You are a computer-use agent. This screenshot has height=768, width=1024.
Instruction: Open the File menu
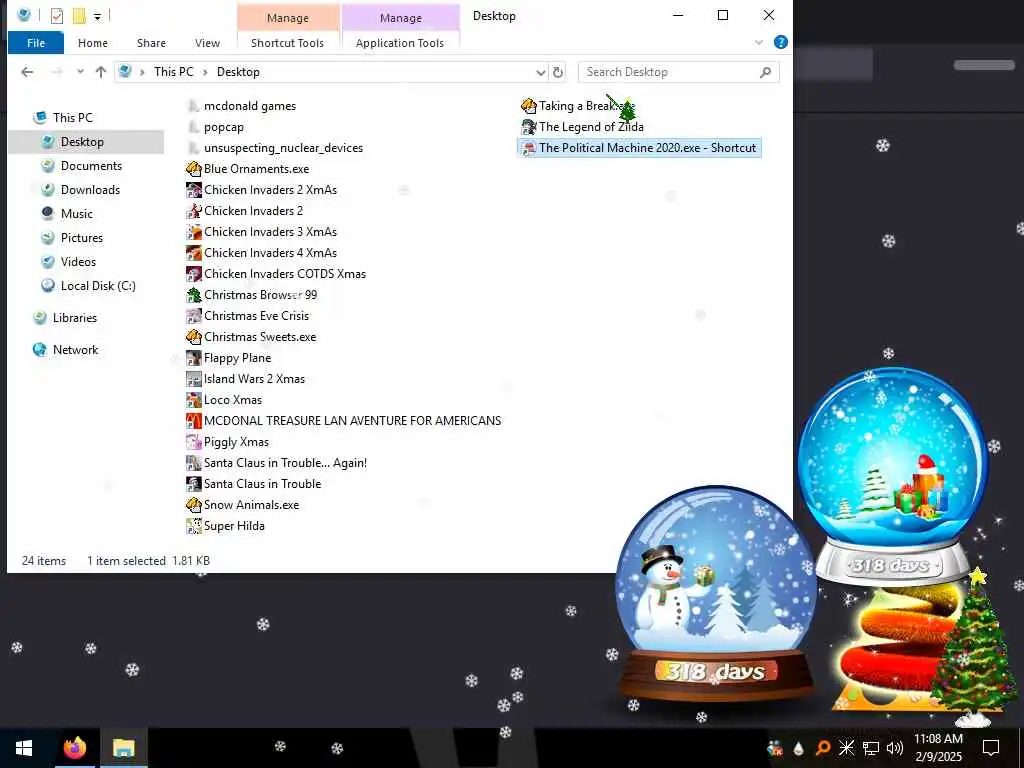tap(36, 42)
